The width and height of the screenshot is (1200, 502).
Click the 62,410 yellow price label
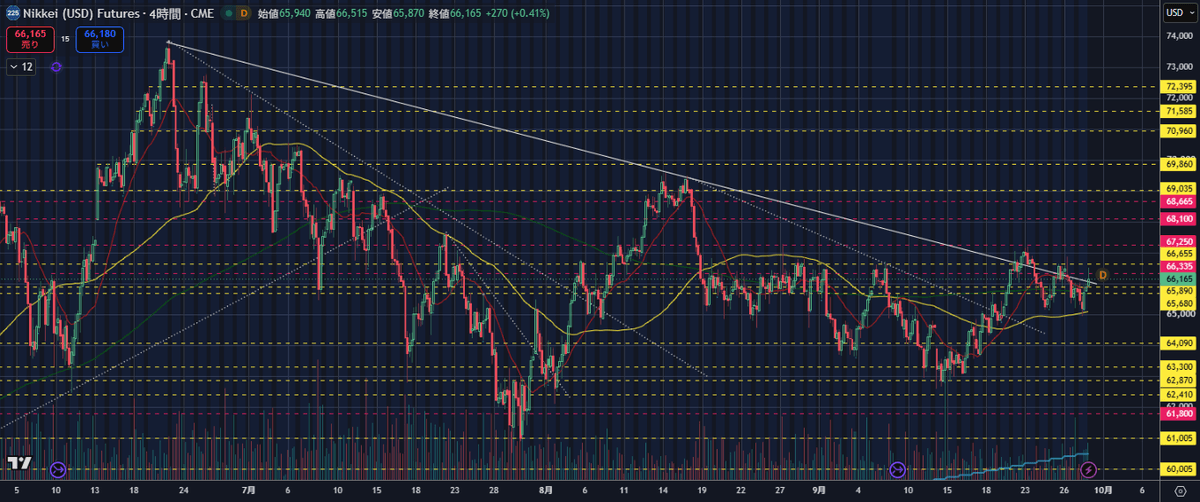tap(1177, 394)
